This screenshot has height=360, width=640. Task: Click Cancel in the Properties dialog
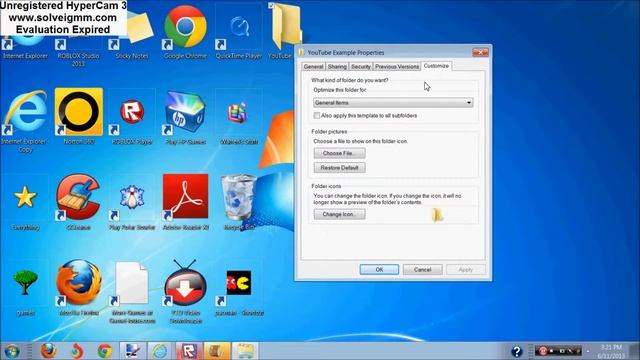click(422, 270)
